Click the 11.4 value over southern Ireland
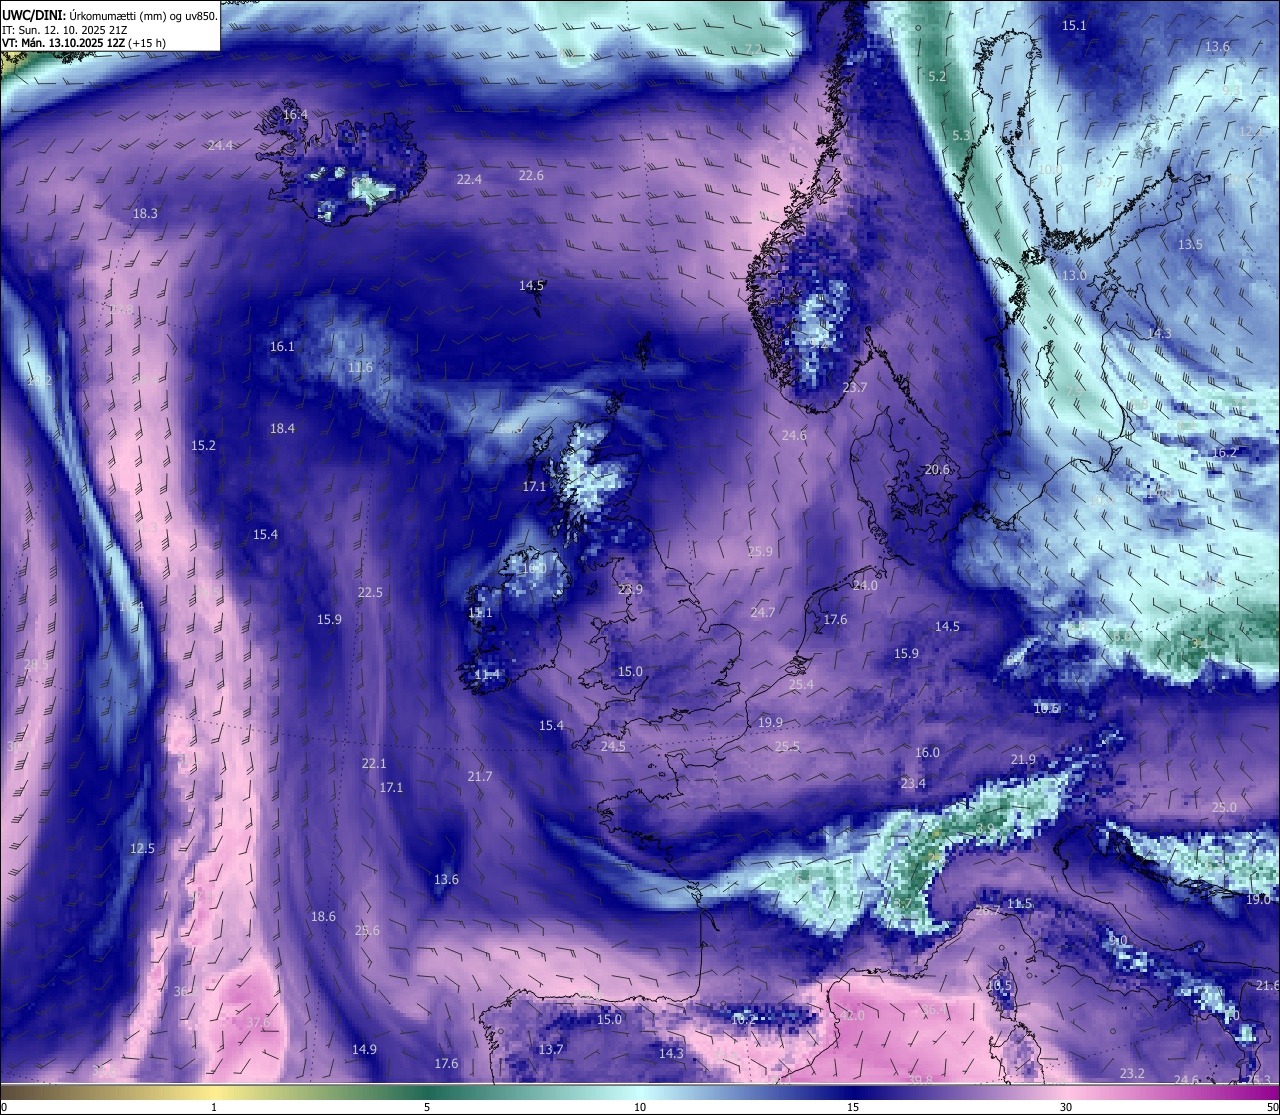 487,674
